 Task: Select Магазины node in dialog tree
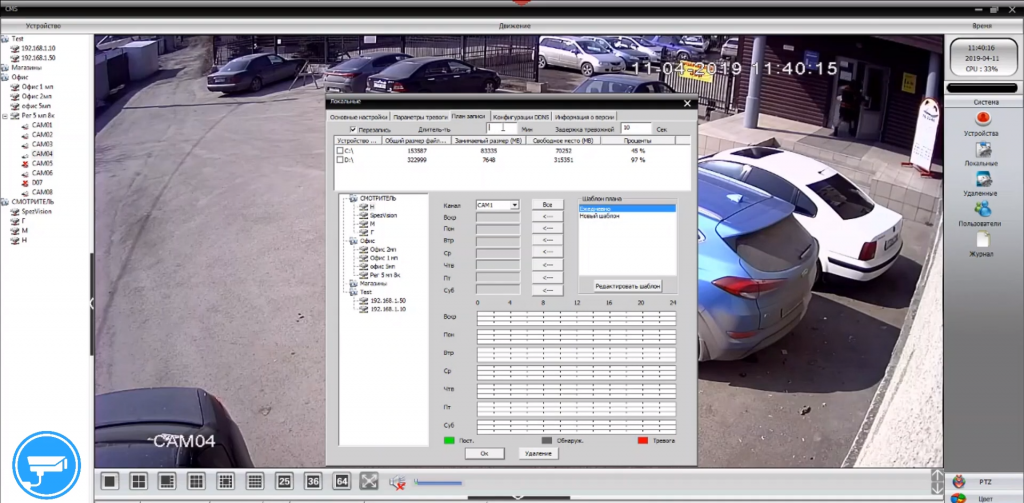pos(373,284)
